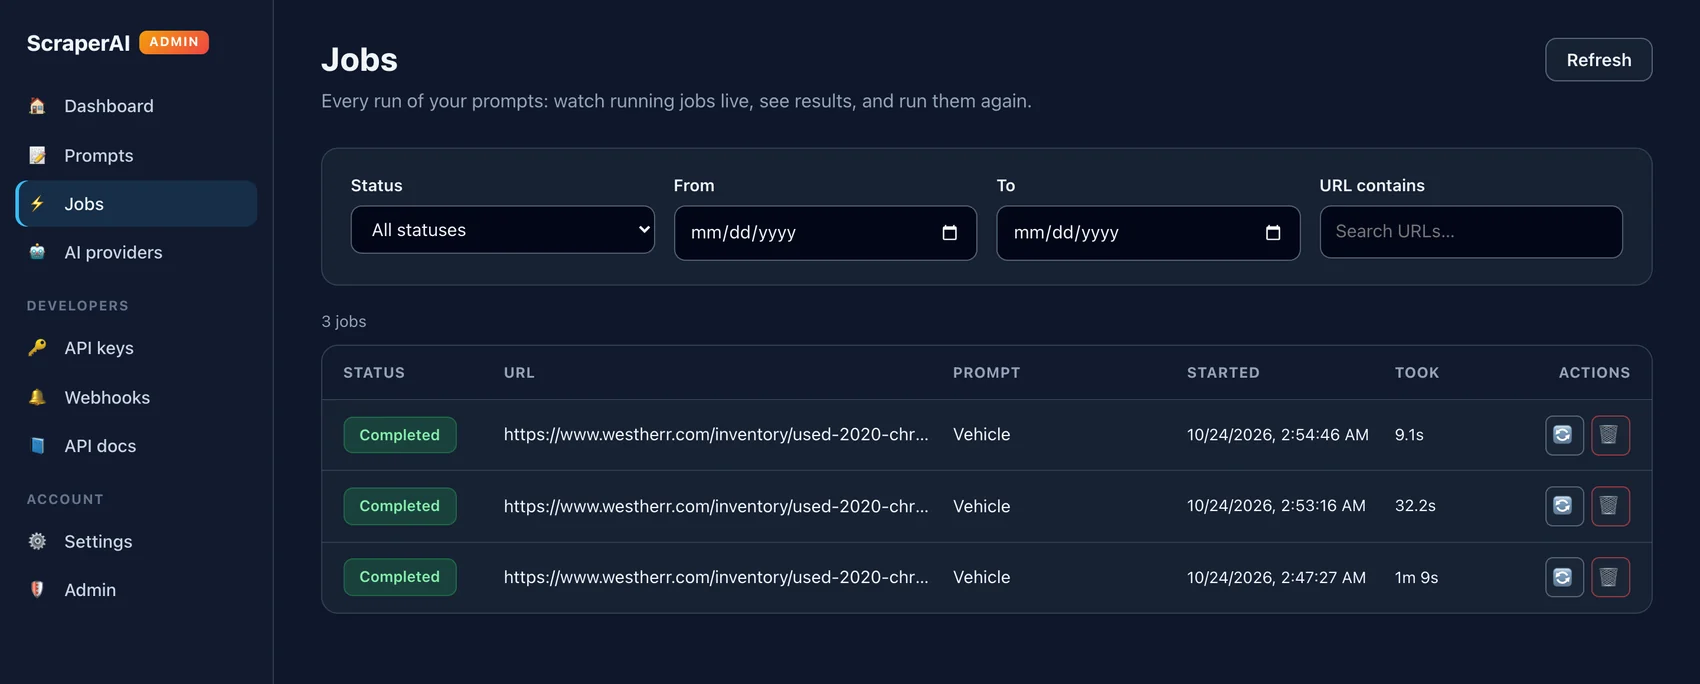
Task: Click the STARTED column header
Action: click(1223, 373)
